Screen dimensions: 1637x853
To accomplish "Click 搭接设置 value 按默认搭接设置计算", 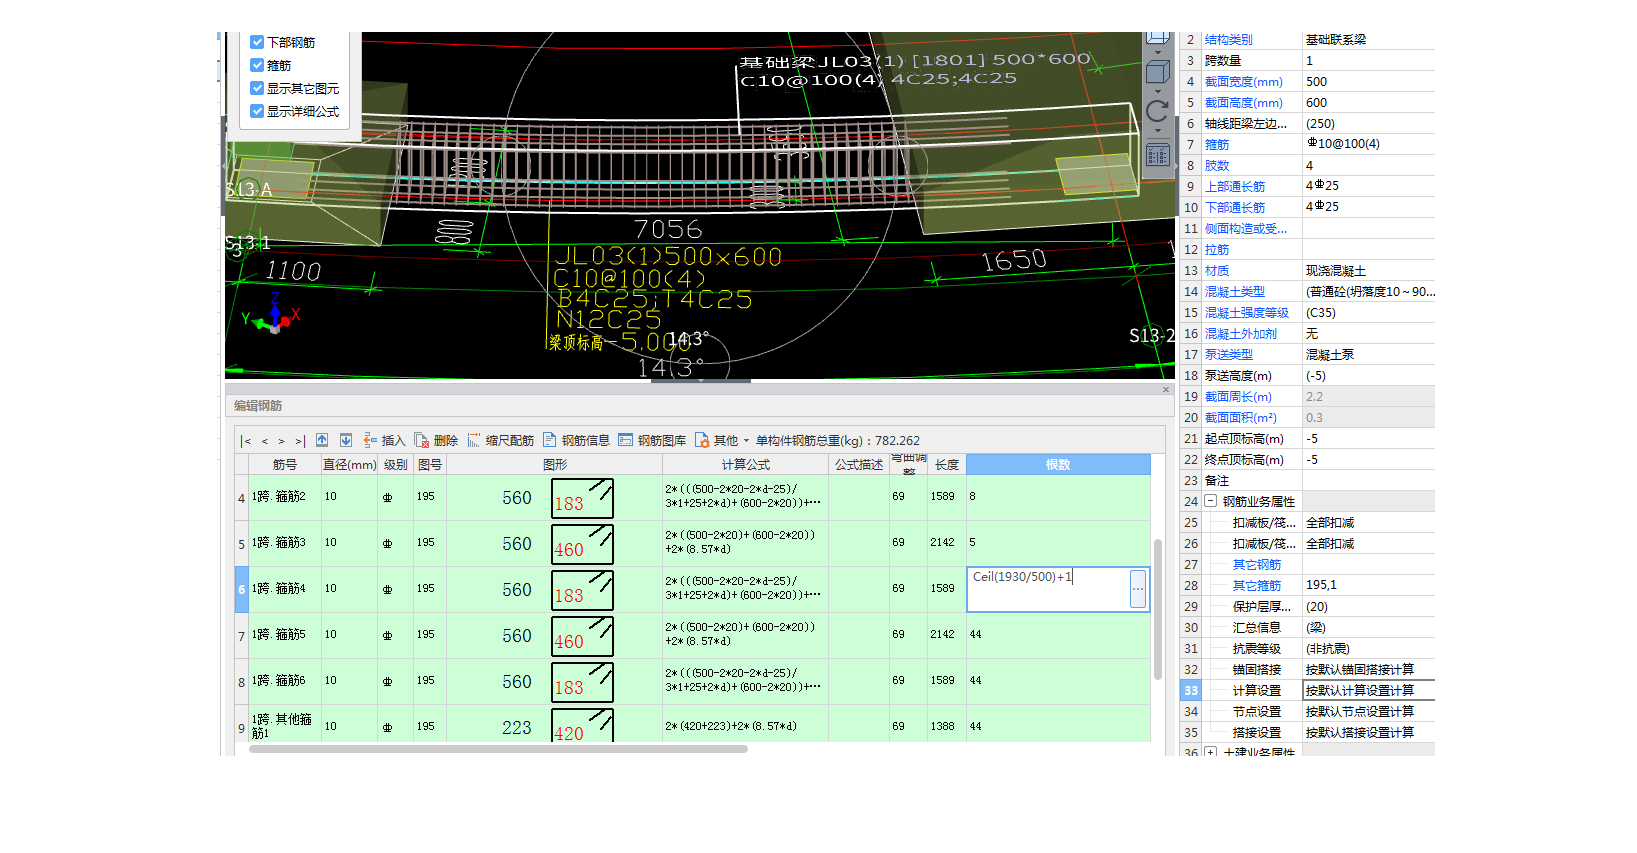I will pyautogui.click(x=1368, y=733).
